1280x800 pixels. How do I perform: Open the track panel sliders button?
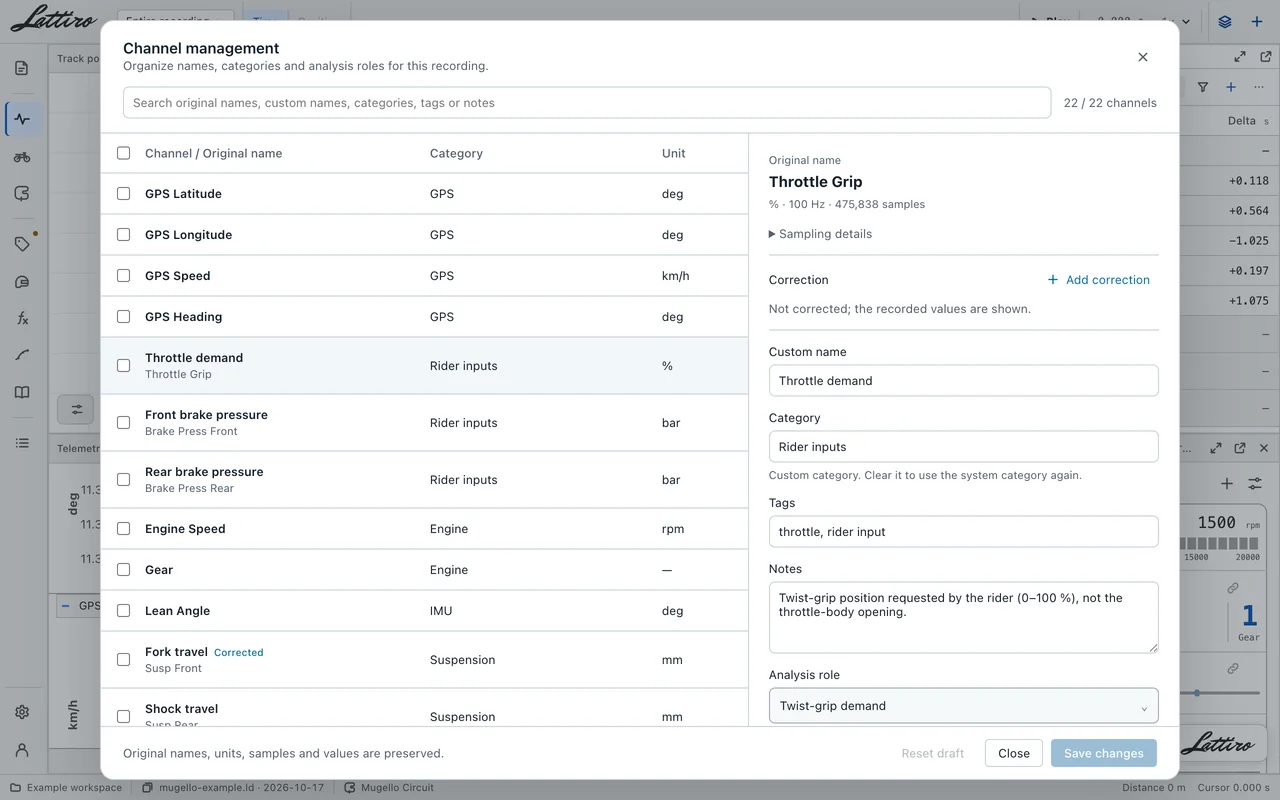click(76, 409)
